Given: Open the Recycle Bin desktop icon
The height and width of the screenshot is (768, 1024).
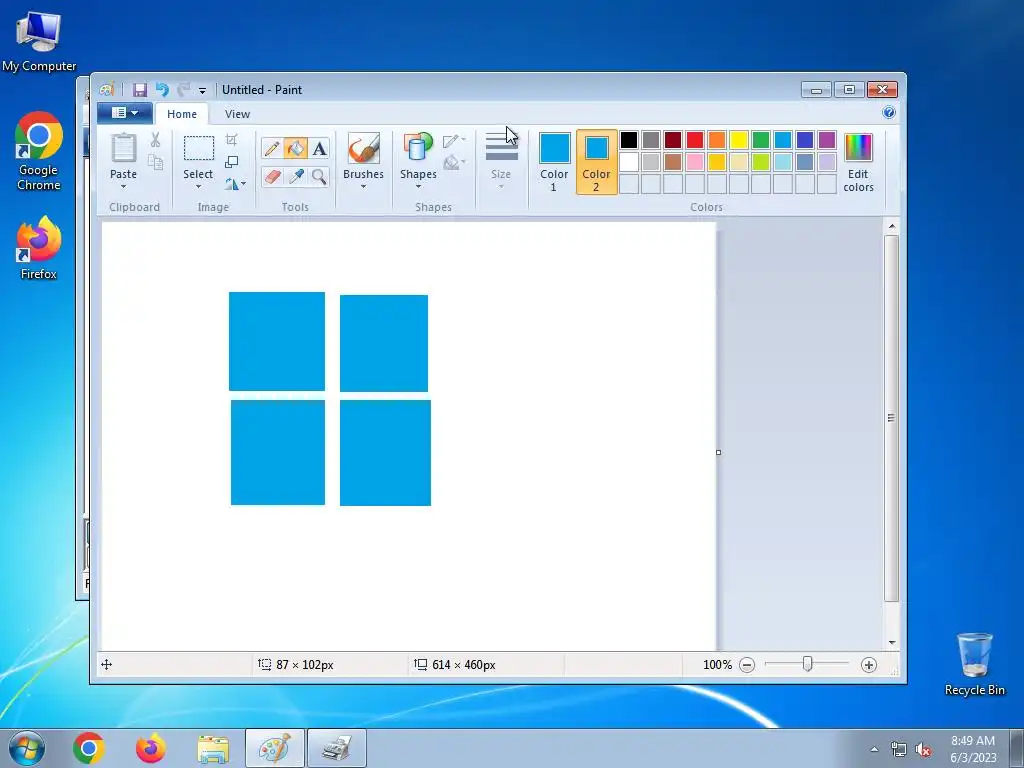Looking at the screenshot, I should 974,664.
